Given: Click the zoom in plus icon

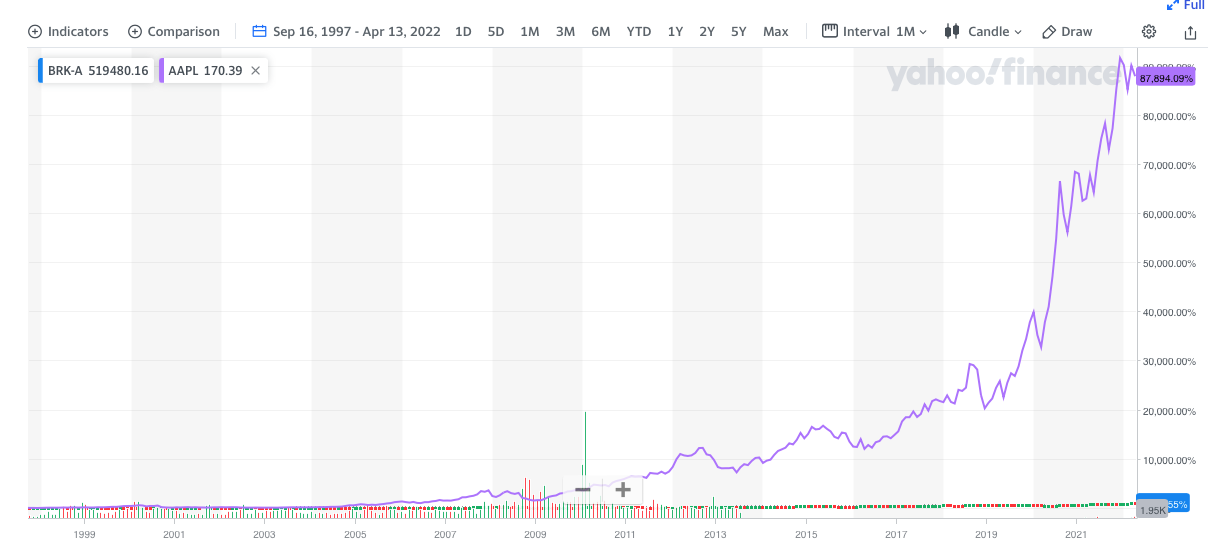Looking at the screenshot, I should 622,489.
